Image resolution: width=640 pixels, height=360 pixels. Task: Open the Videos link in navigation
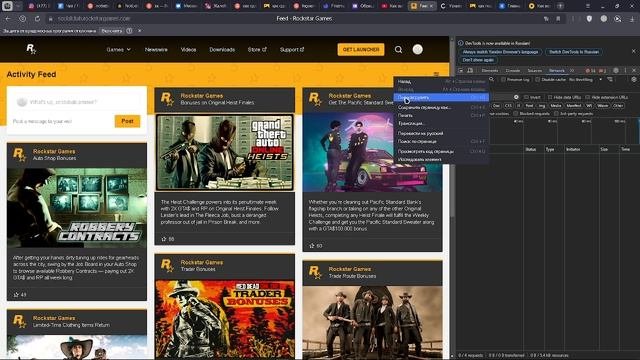click(188, 49)
